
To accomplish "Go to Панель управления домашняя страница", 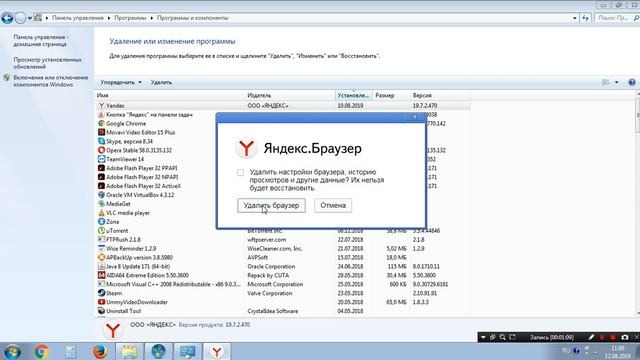I will click(x=41, y=40).
